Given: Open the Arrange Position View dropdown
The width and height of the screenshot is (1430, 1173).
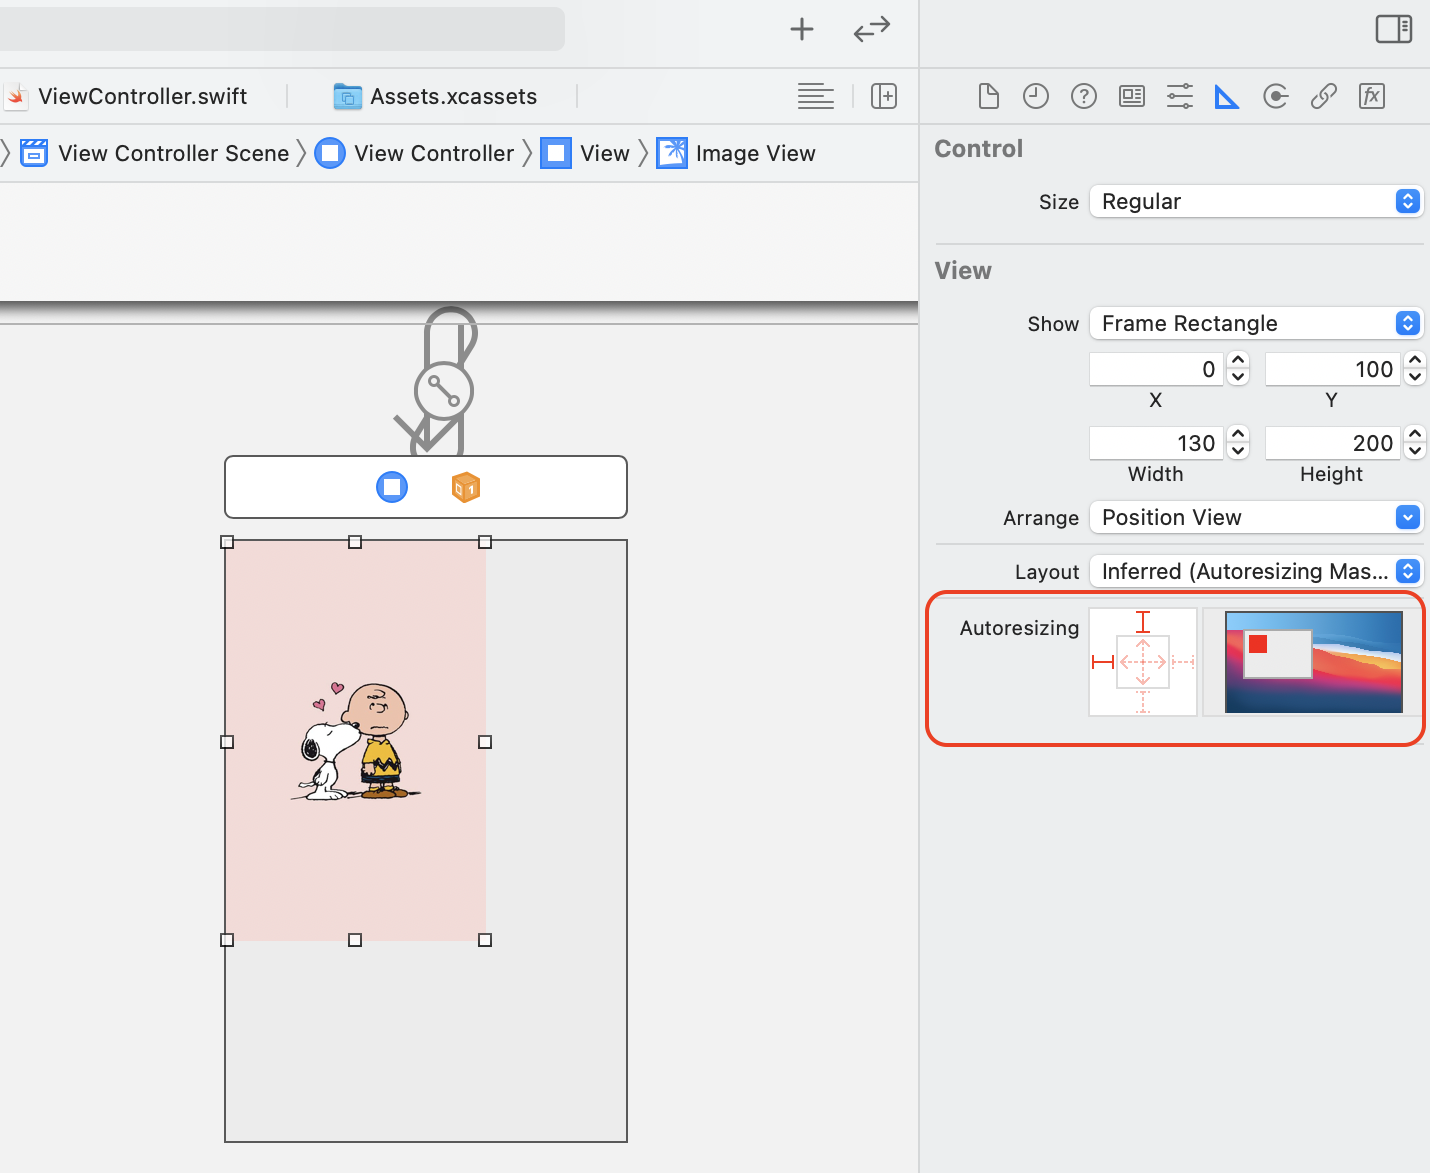Looking at the screenshot, I should tap(1256, 517).
